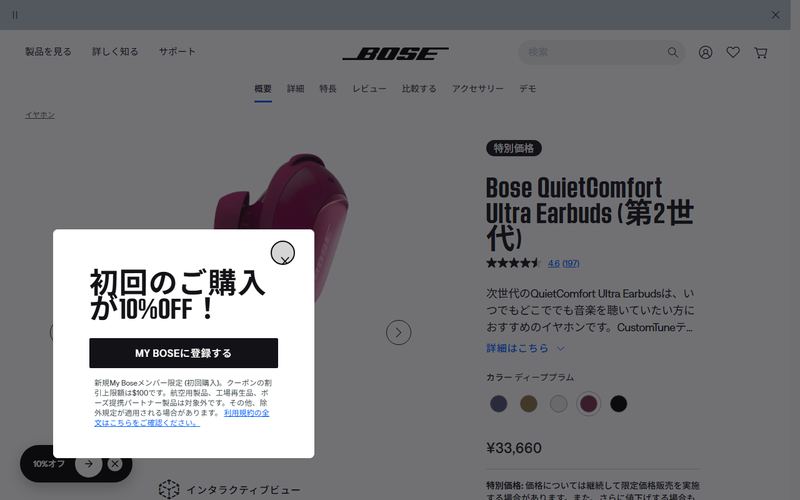Click the 3D cube icon
This screenshot has width=800, height=500.
[169, 489]
